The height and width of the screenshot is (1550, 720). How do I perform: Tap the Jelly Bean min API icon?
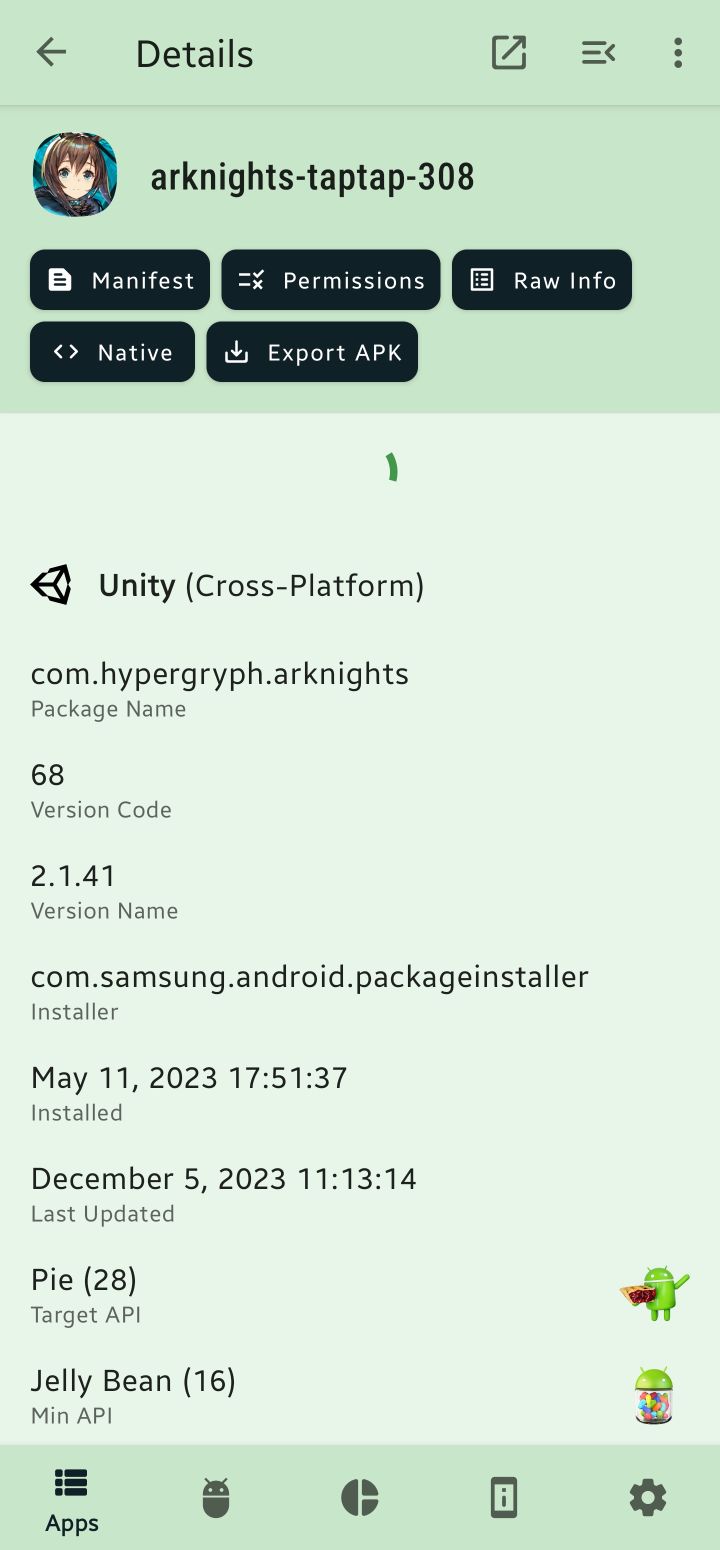tap(654, 1394)
